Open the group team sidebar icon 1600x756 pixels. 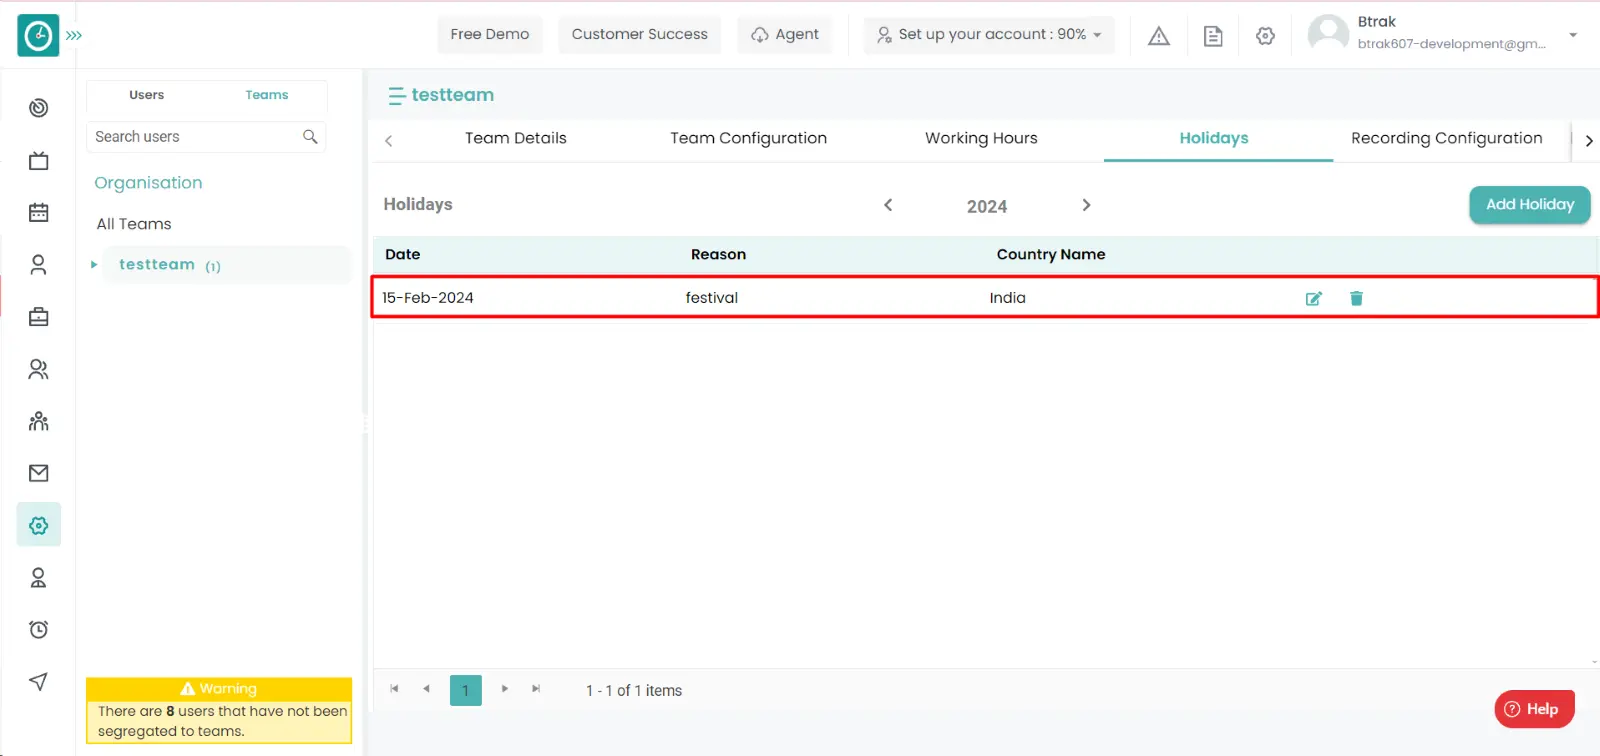click(39, 421)
